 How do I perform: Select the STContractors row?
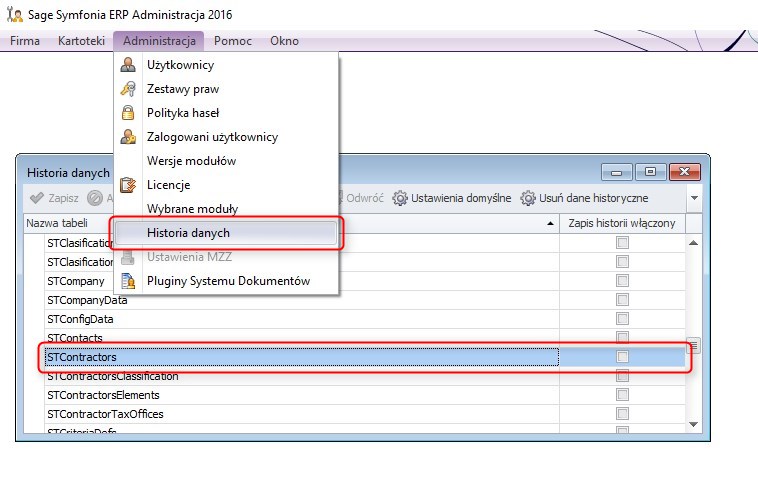point(364,357)
